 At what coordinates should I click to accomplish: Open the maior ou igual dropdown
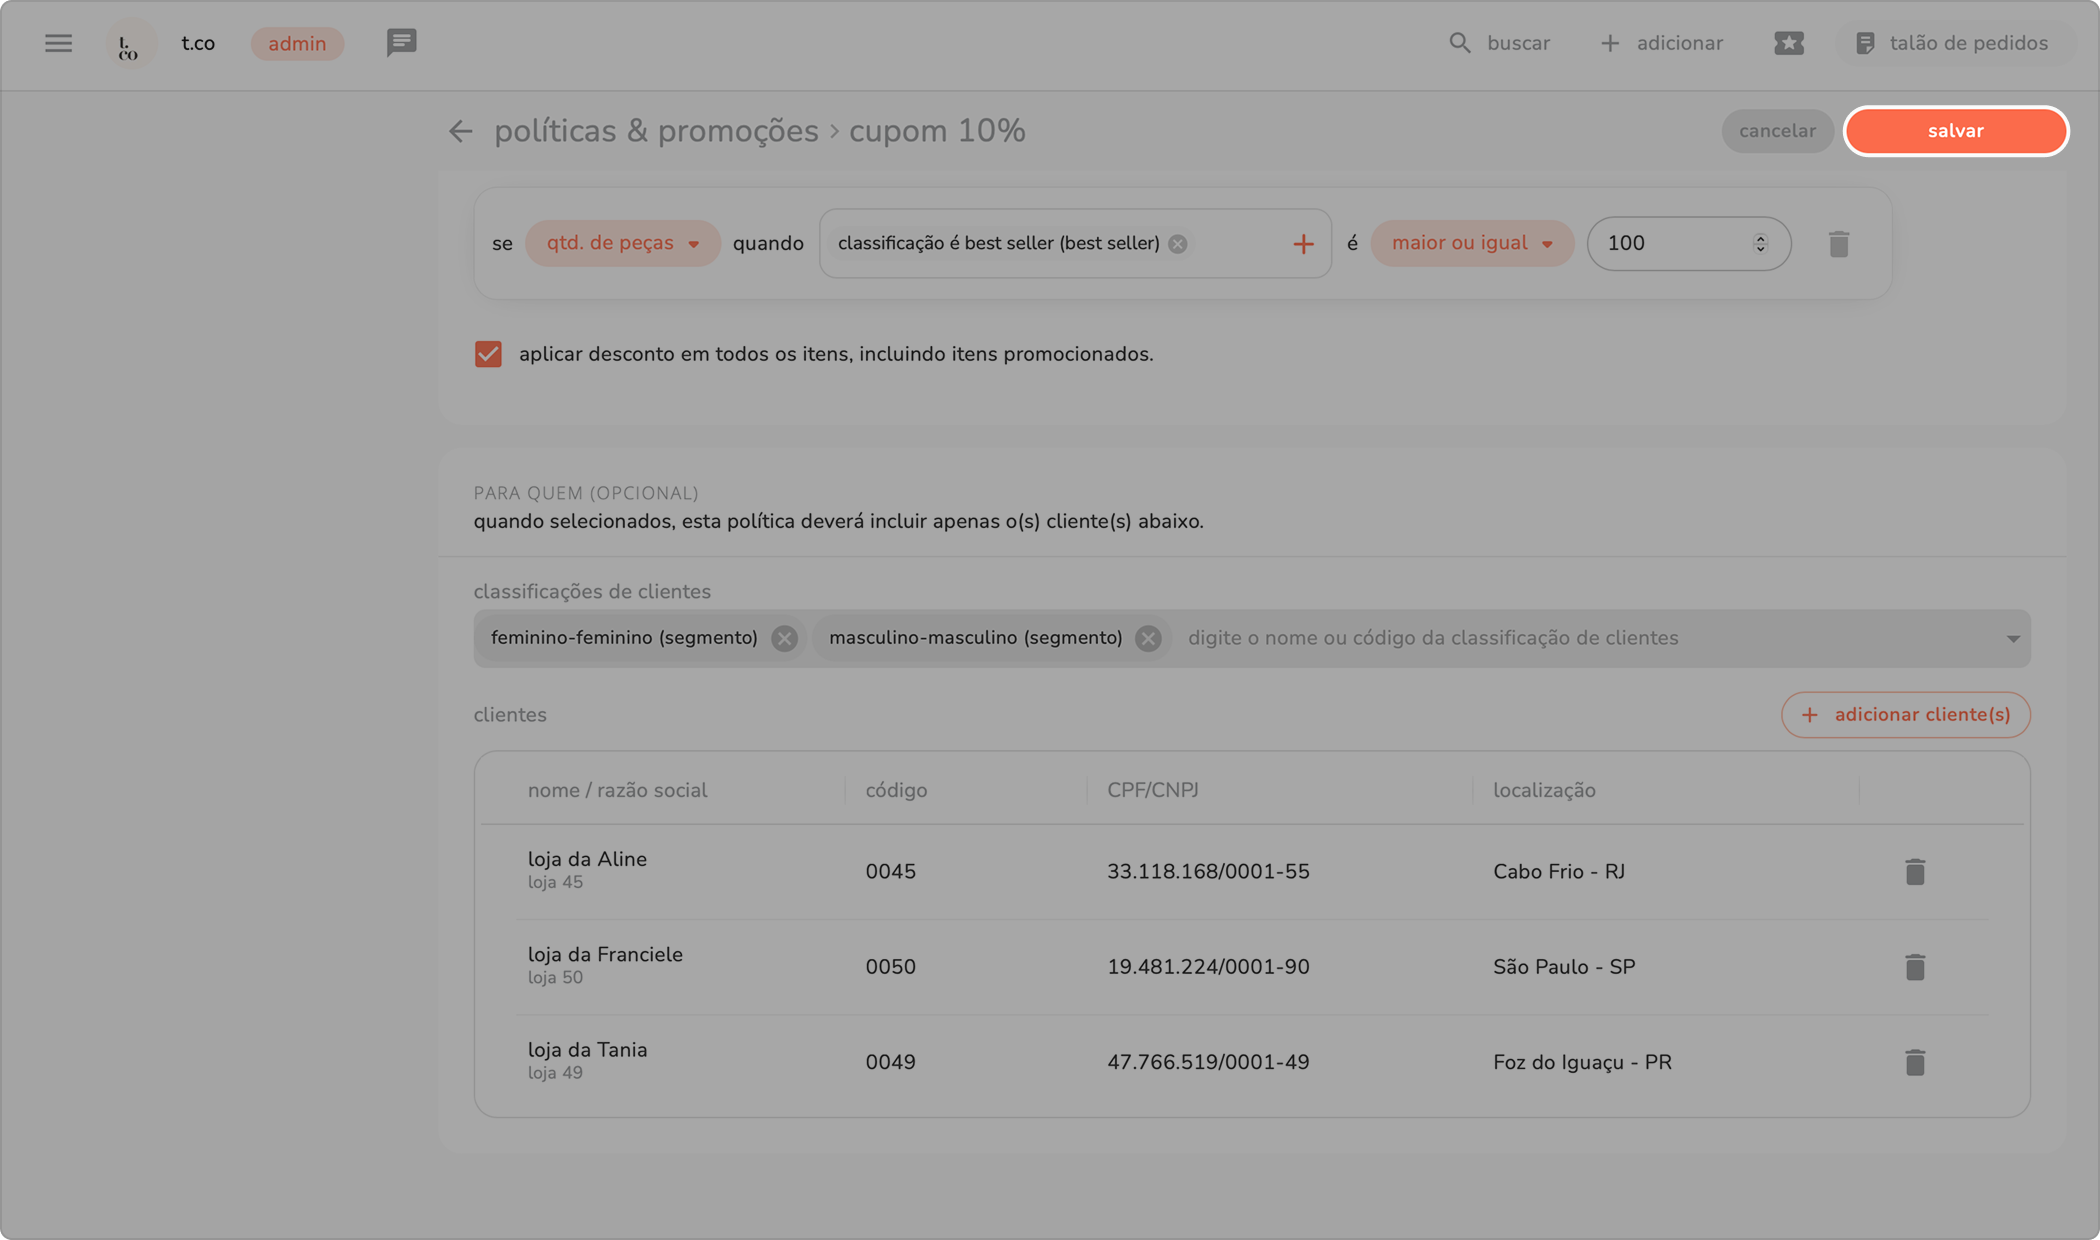click(1471, 243)
